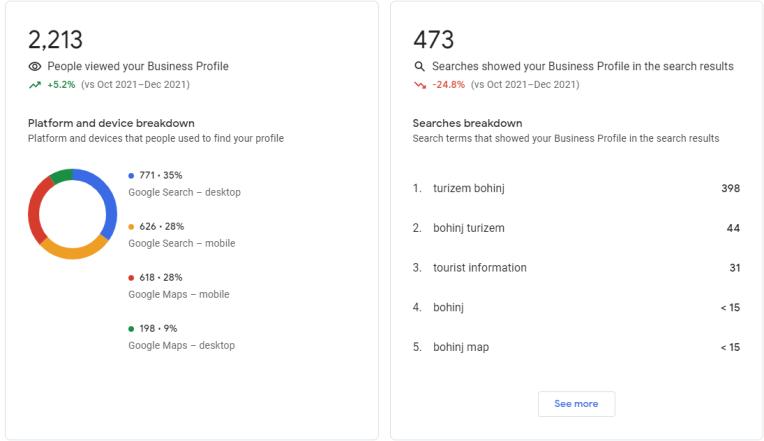Click the red downward trend arrow icon
This screenshot has height=441, width=764.
420,85
